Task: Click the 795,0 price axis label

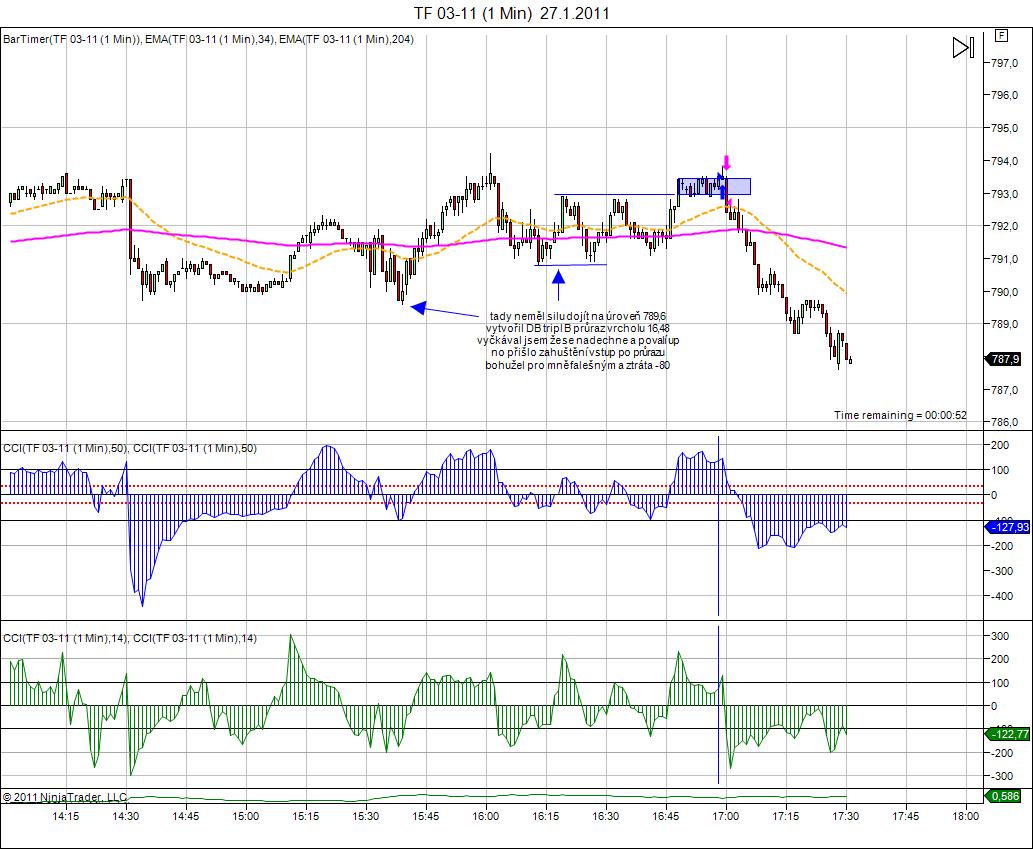Action: [1005, 128]
